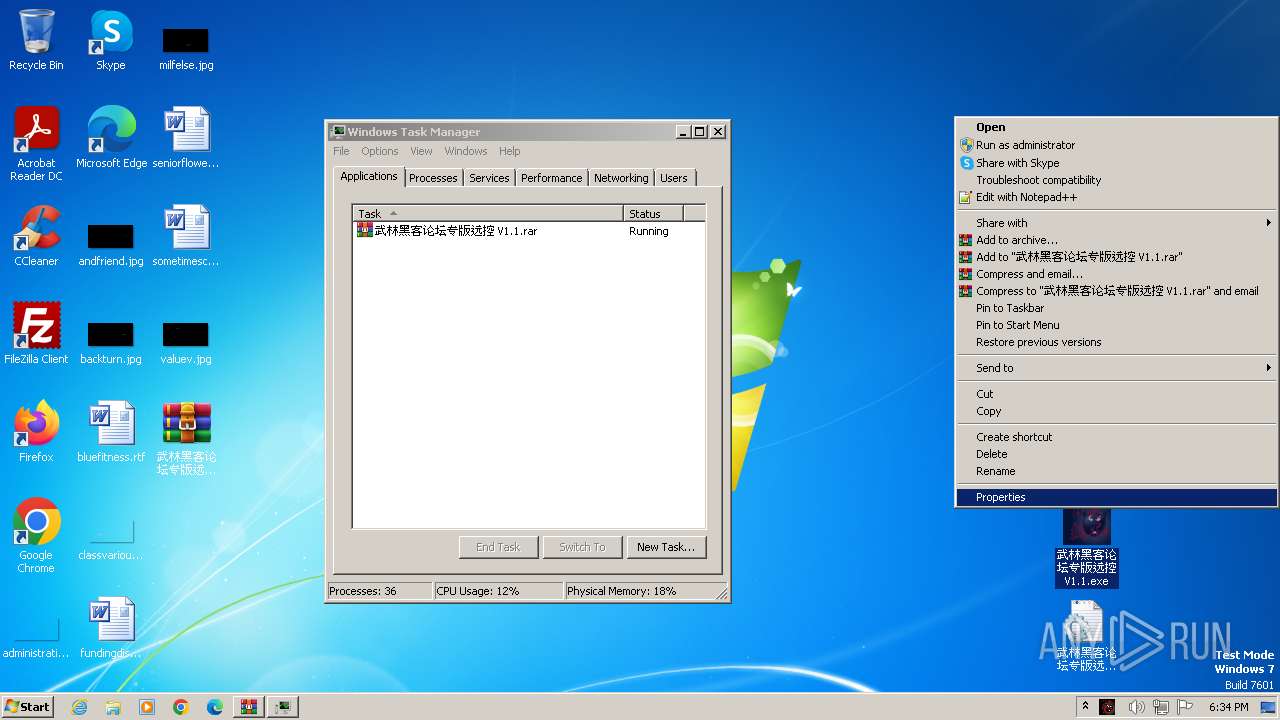Image resolution: width=1280 pixels, height=720 pixels.
Task: Select the bluefitness.rtf document icon
Action: pyautogui.click(x=111, y=431)
